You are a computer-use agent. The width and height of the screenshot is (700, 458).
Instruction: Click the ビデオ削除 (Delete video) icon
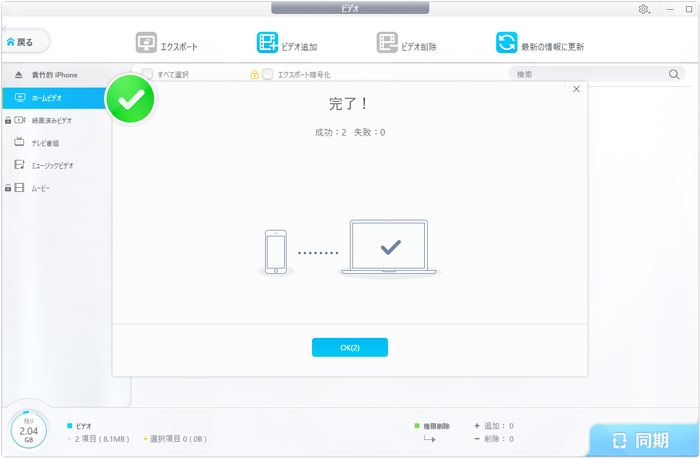(388, 43)
